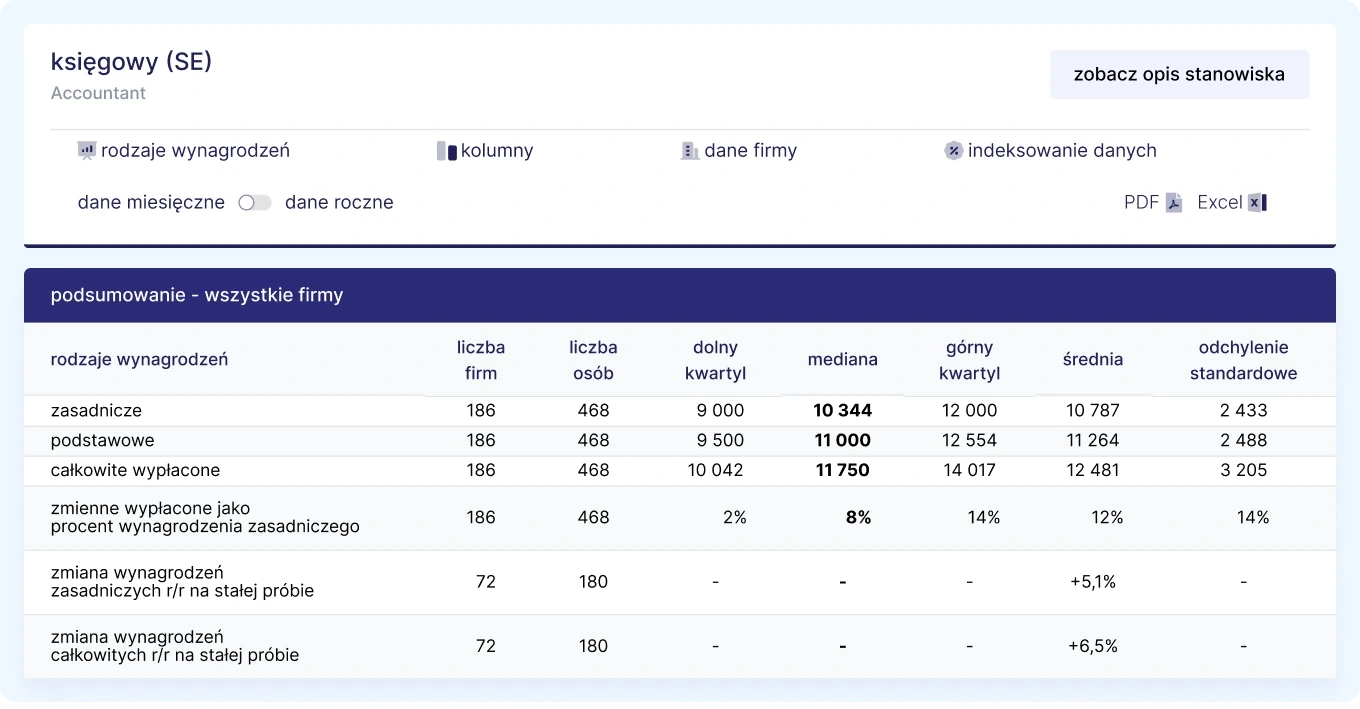Screen dimensions: 1360x709
Task: Select the podstawowe row label
Action: (103, 440)
